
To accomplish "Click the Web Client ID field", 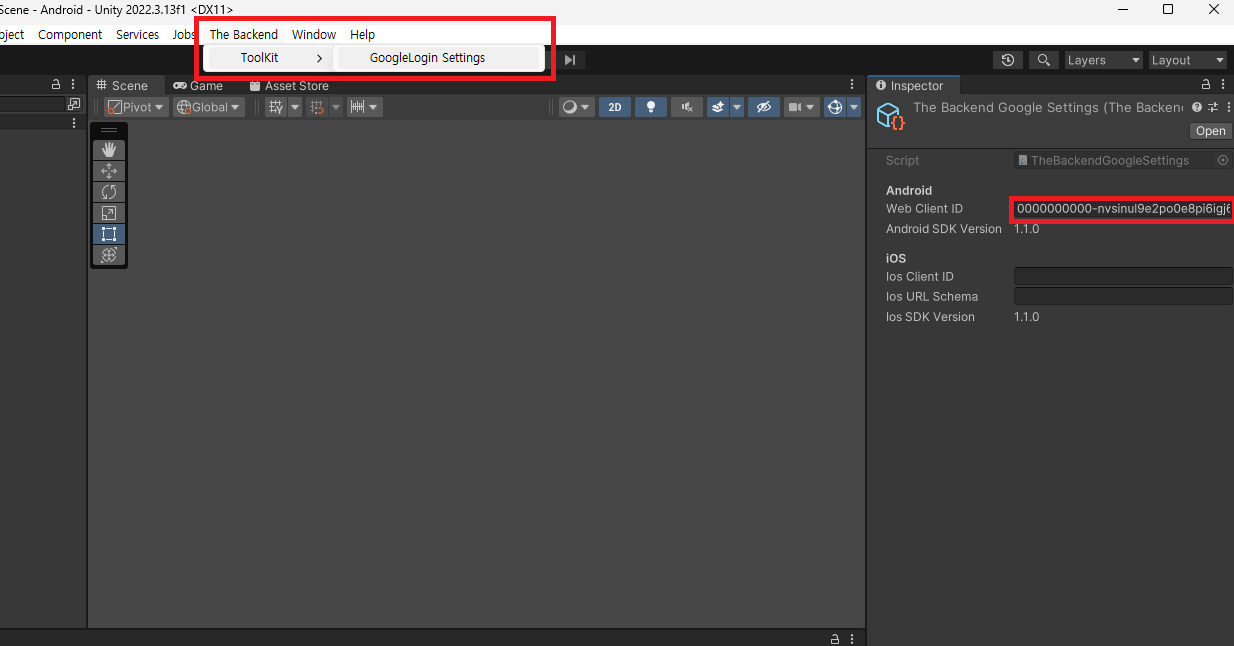I will (1123, 209).
